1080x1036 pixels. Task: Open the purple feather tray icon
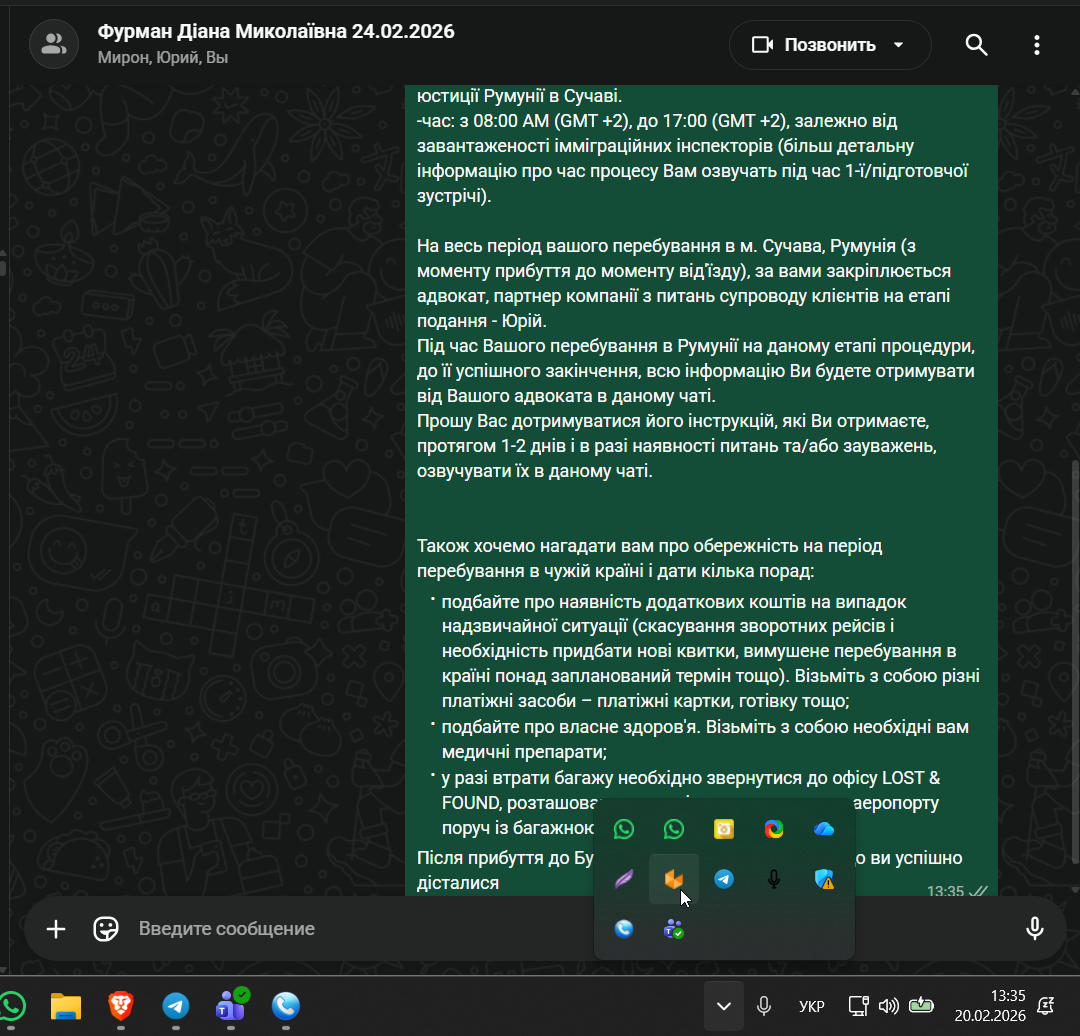tap(623, 879)
